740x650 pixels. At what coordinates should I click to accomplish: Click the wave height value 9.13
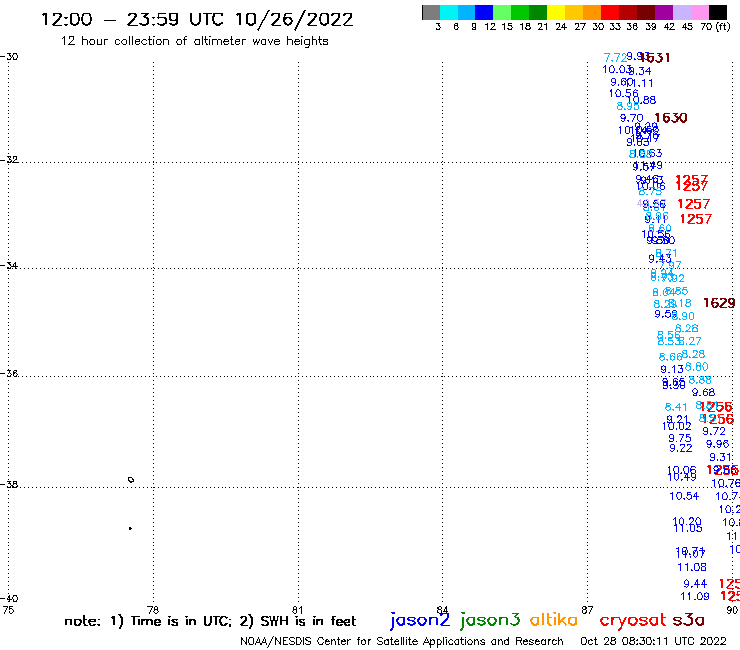[672, 370]
